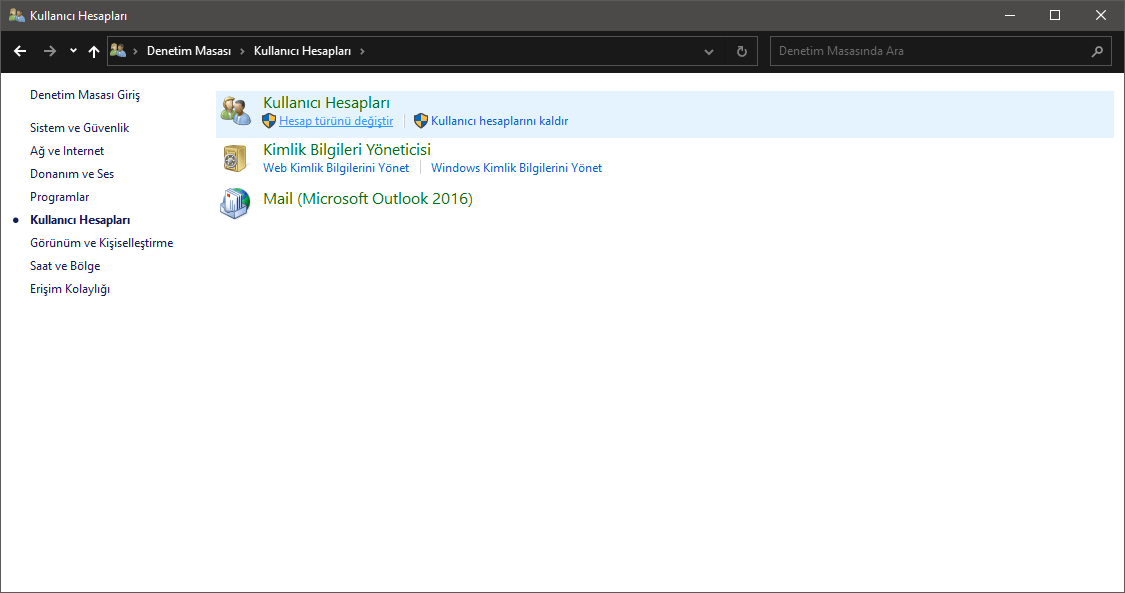Click the Kimlik Bilgileri Yöneticisi safe icon

tap(235, 158)
